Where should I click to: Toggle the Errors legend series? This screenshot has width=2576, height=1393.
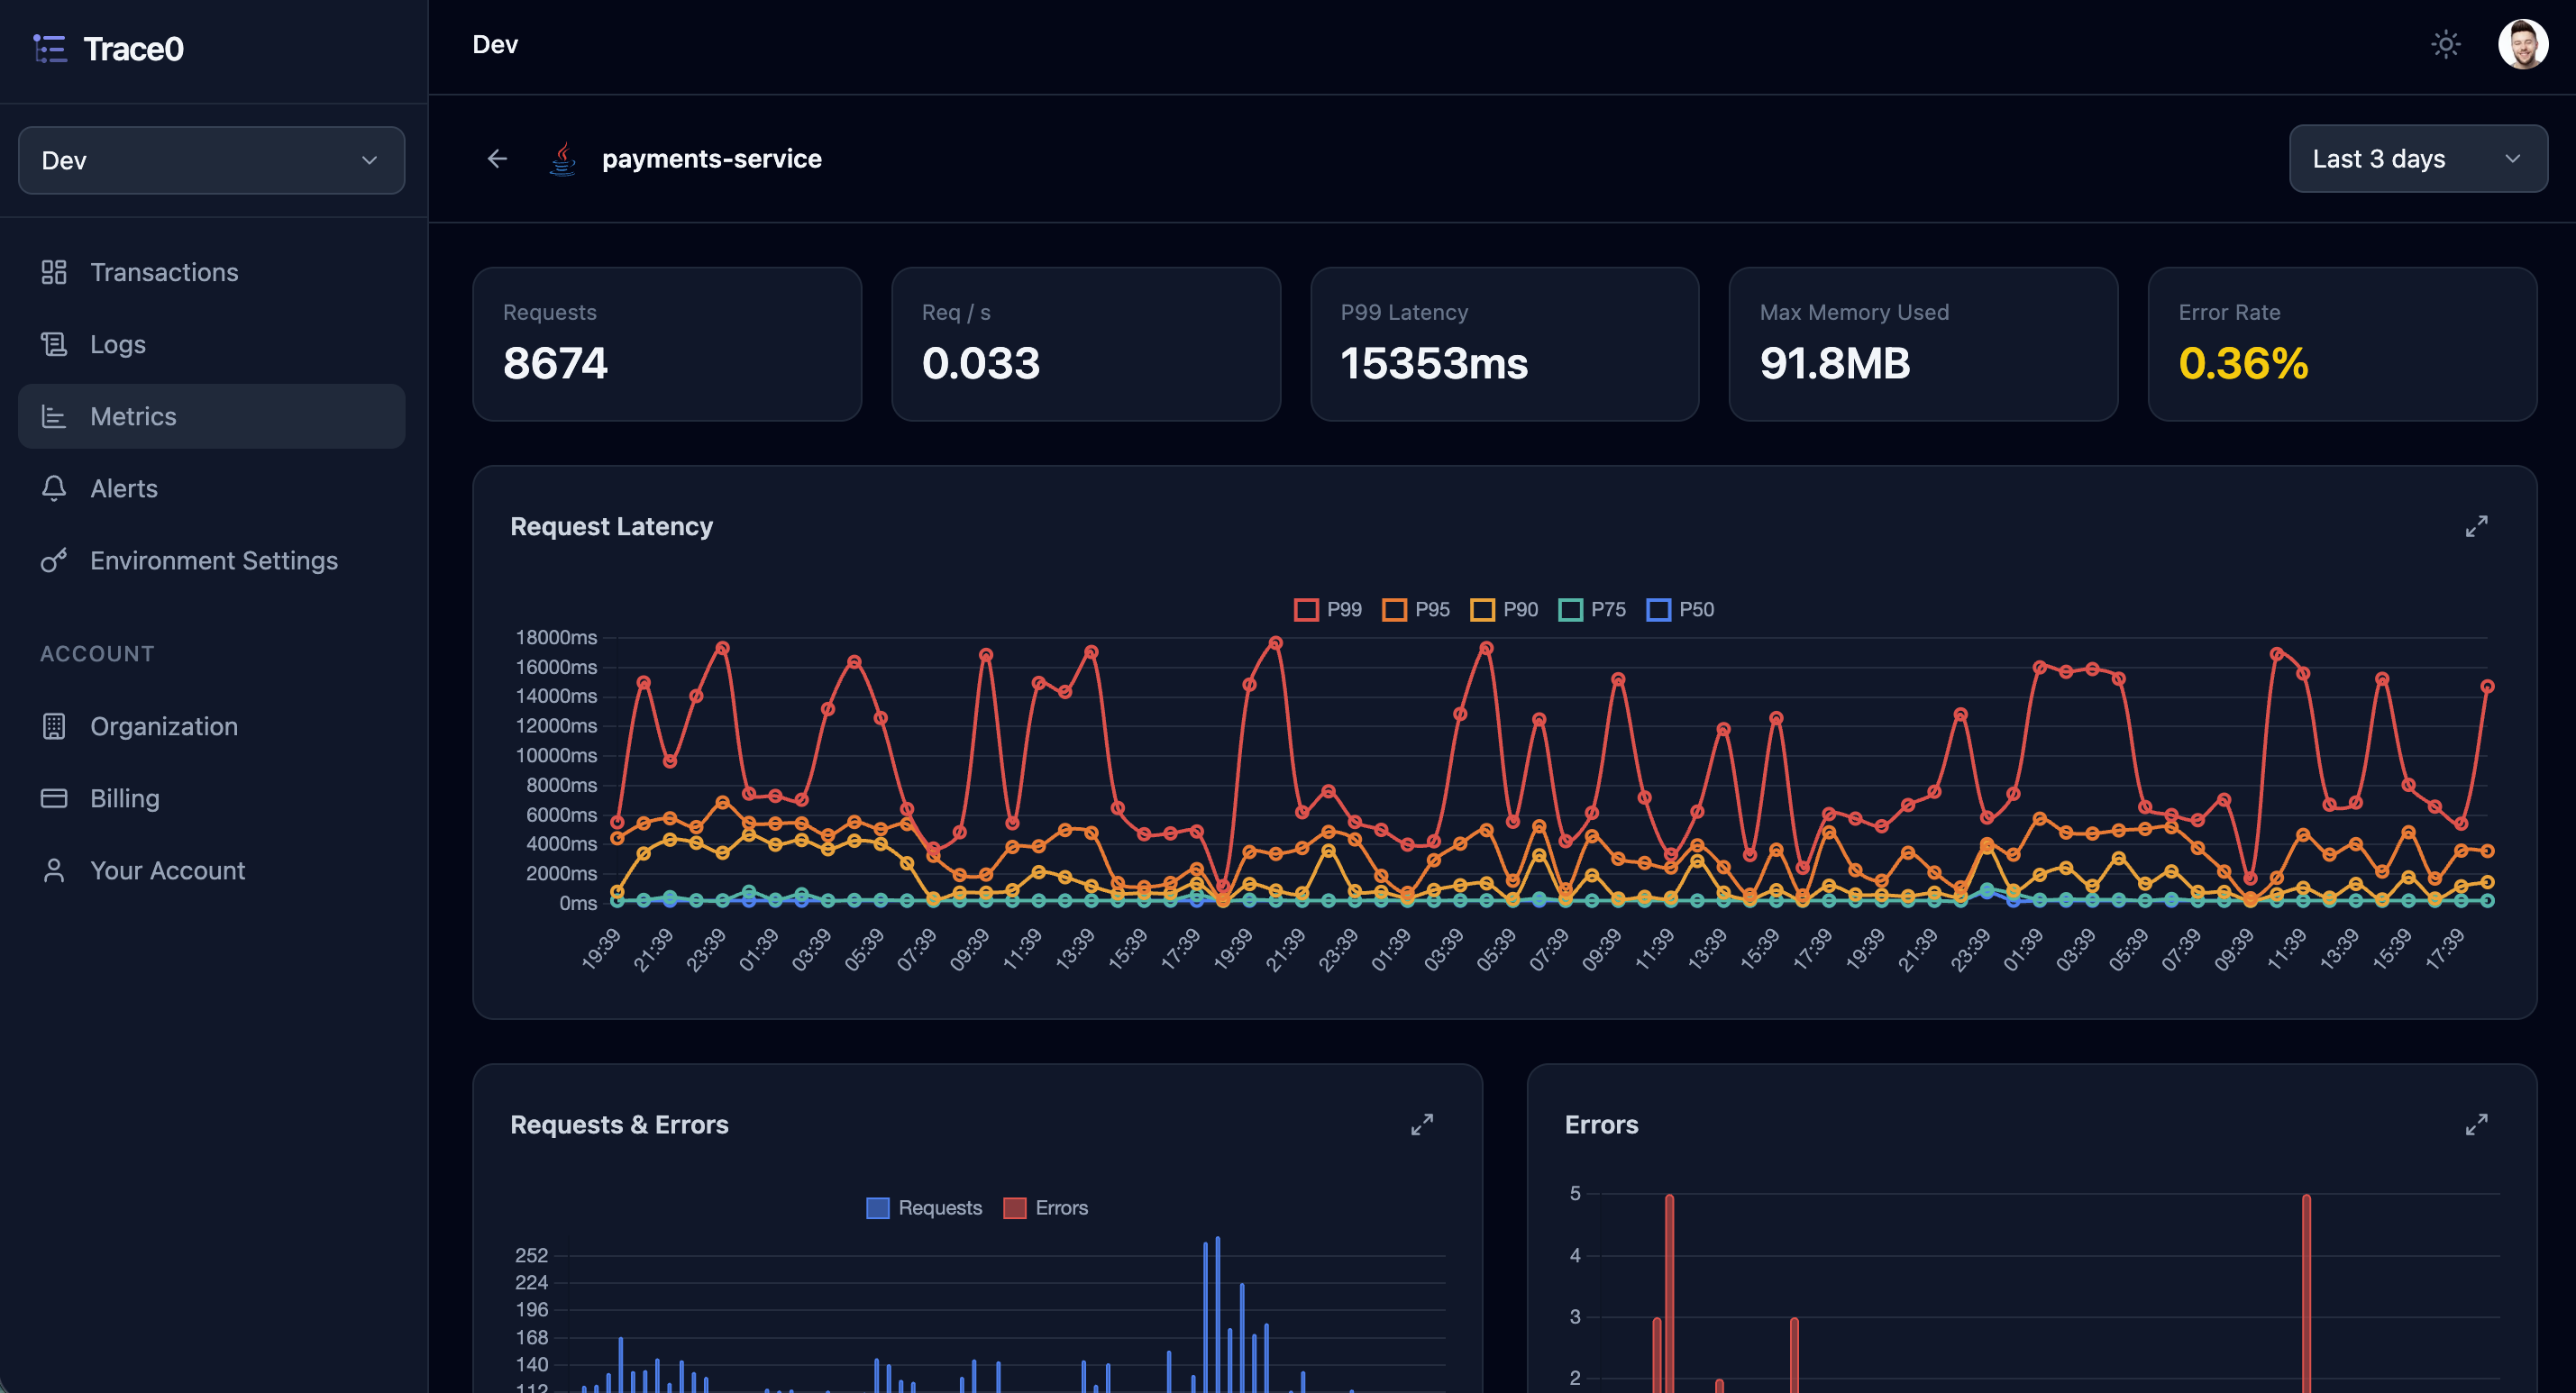point(1045,1207)
